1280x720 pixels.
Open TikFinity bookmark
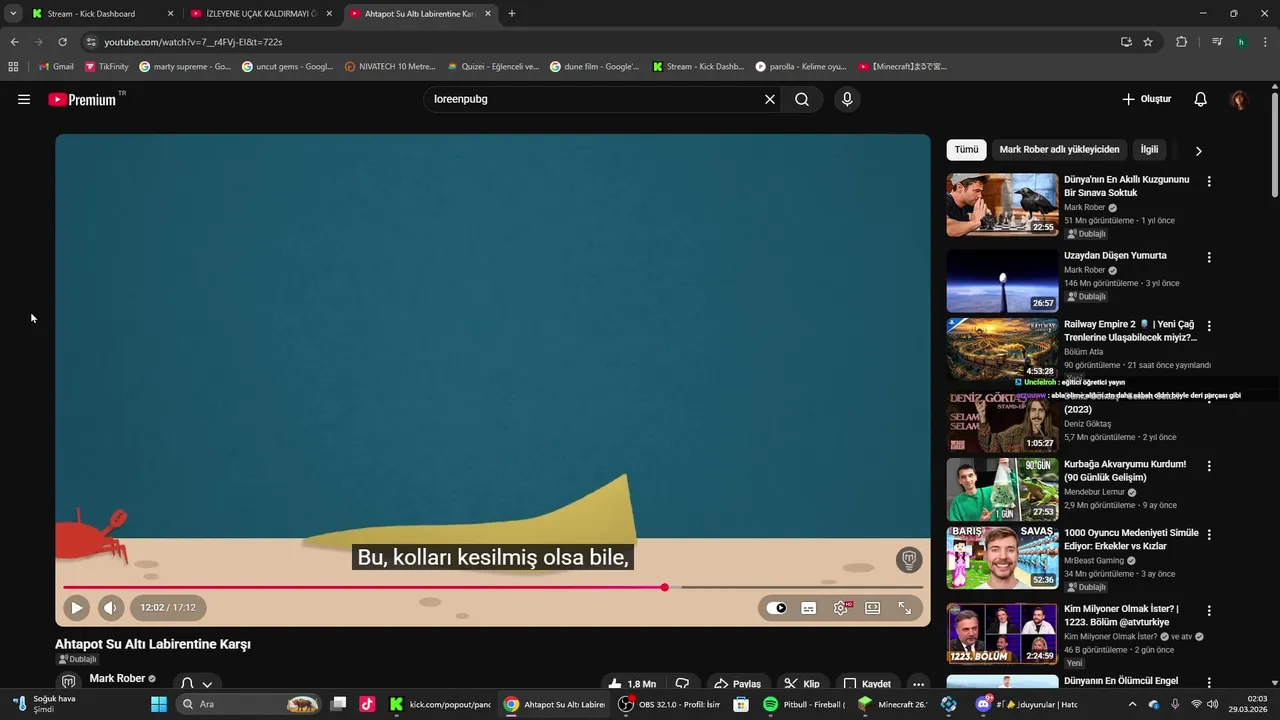(x=107, y=67)
